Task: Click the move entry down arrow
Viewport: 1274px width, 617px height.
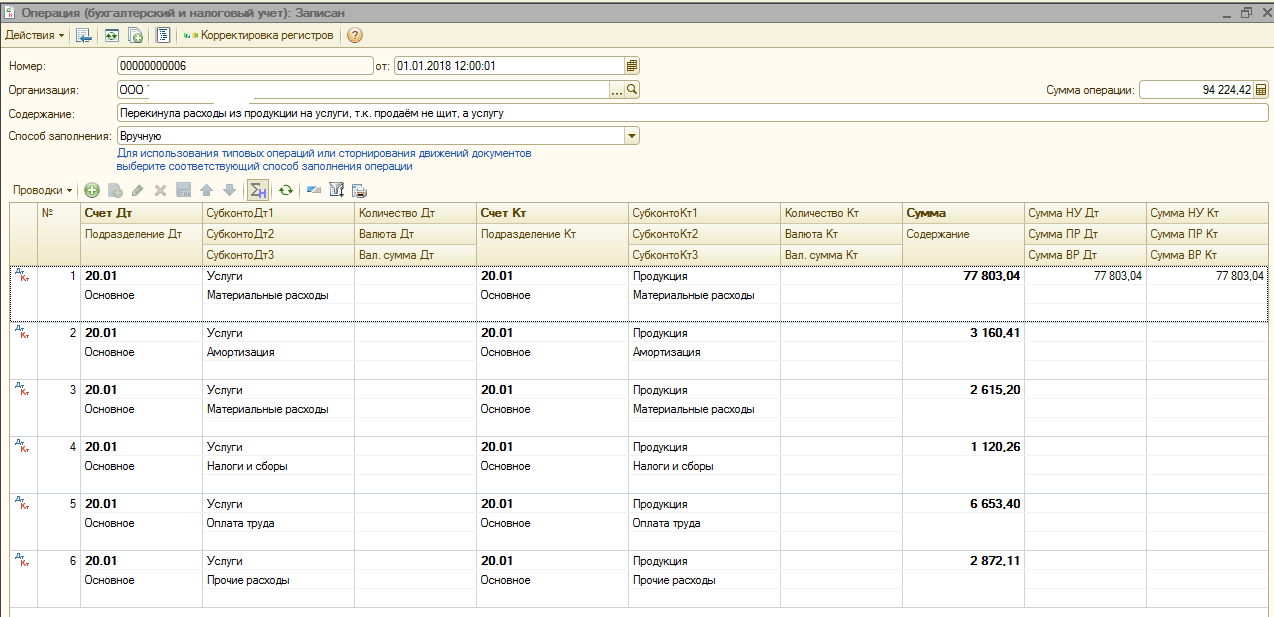Action: pos(229,190)
